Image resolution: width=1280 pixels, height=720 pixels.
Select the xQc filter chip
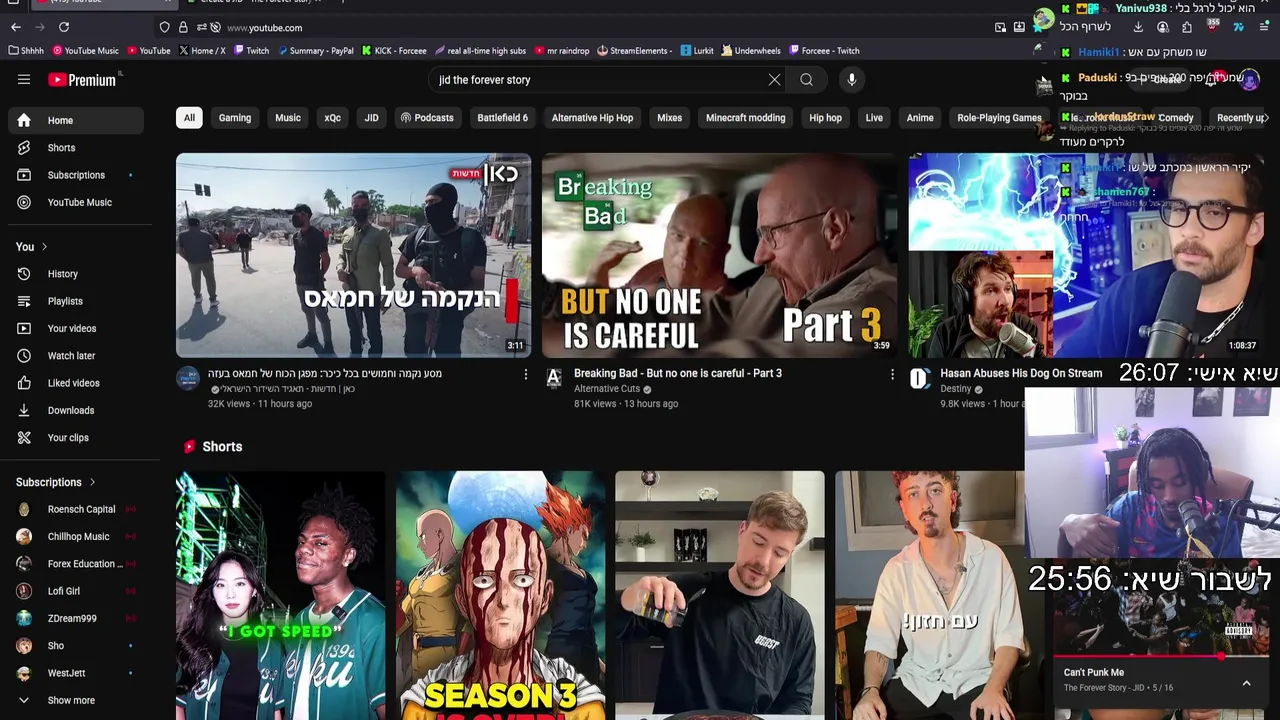(x=333, y=118)
